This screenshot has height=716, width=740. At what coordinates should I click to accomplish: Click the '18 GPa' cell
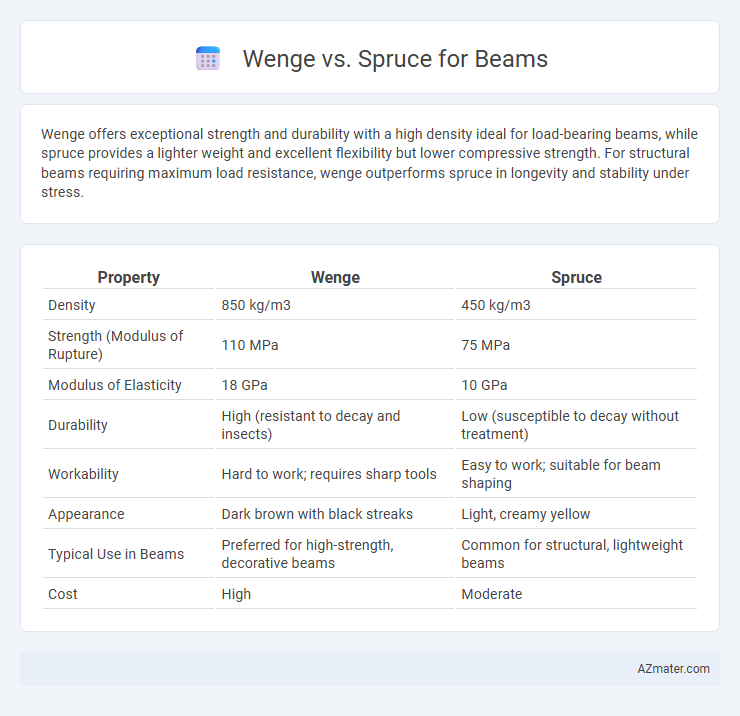[244, 385]
